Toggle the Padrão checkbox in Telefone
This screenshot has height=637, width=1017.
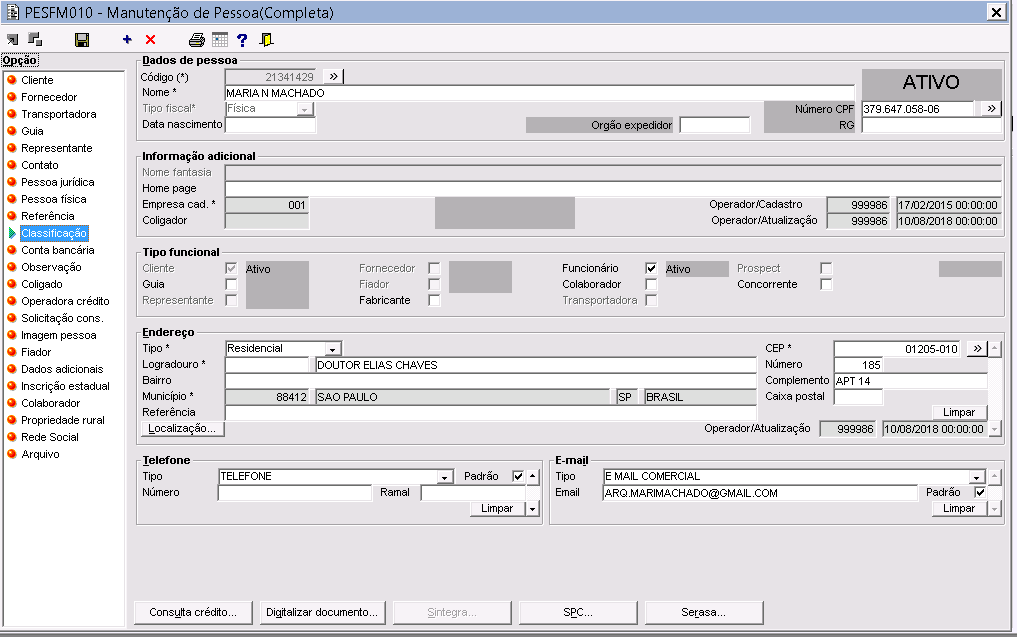coord(518,476)
